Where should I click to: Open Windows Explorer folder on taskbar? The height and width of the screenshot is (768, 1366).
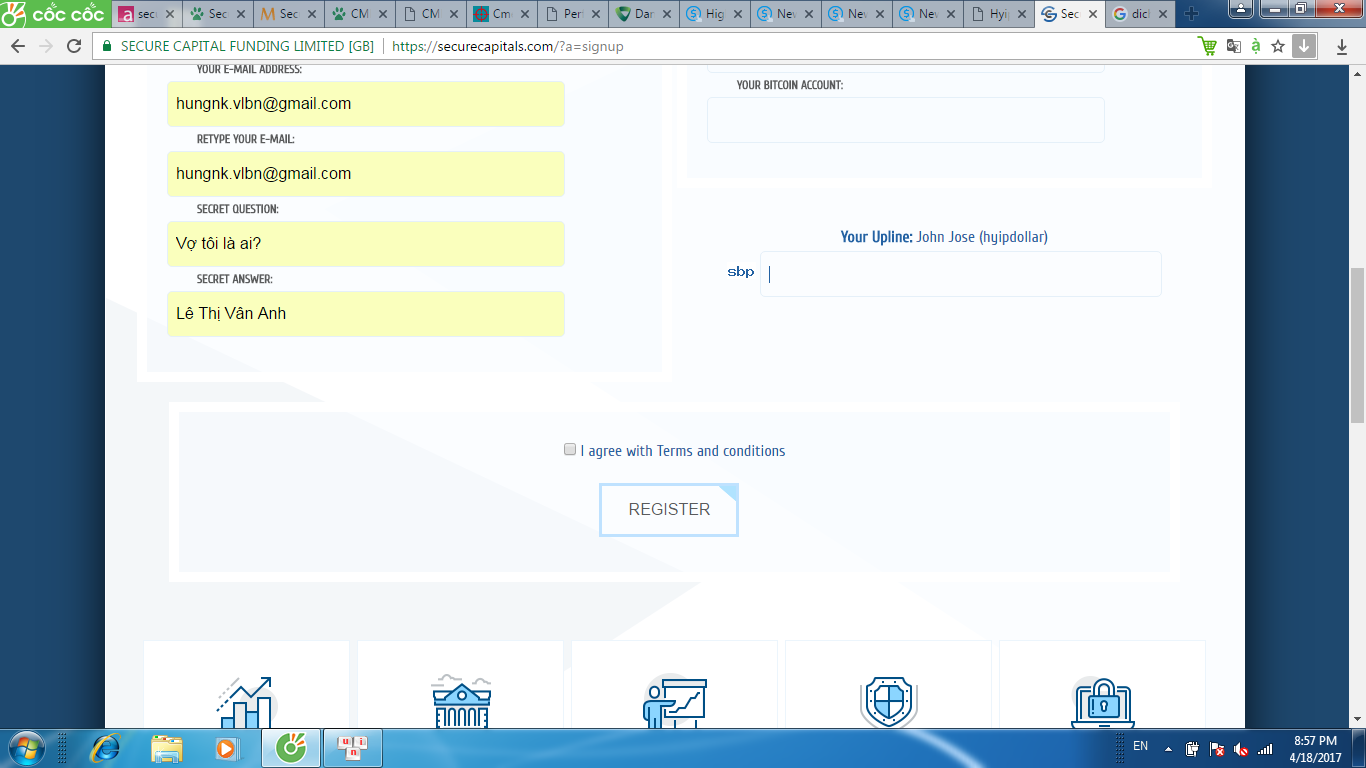pyautogui.click(x=166, y=748)
